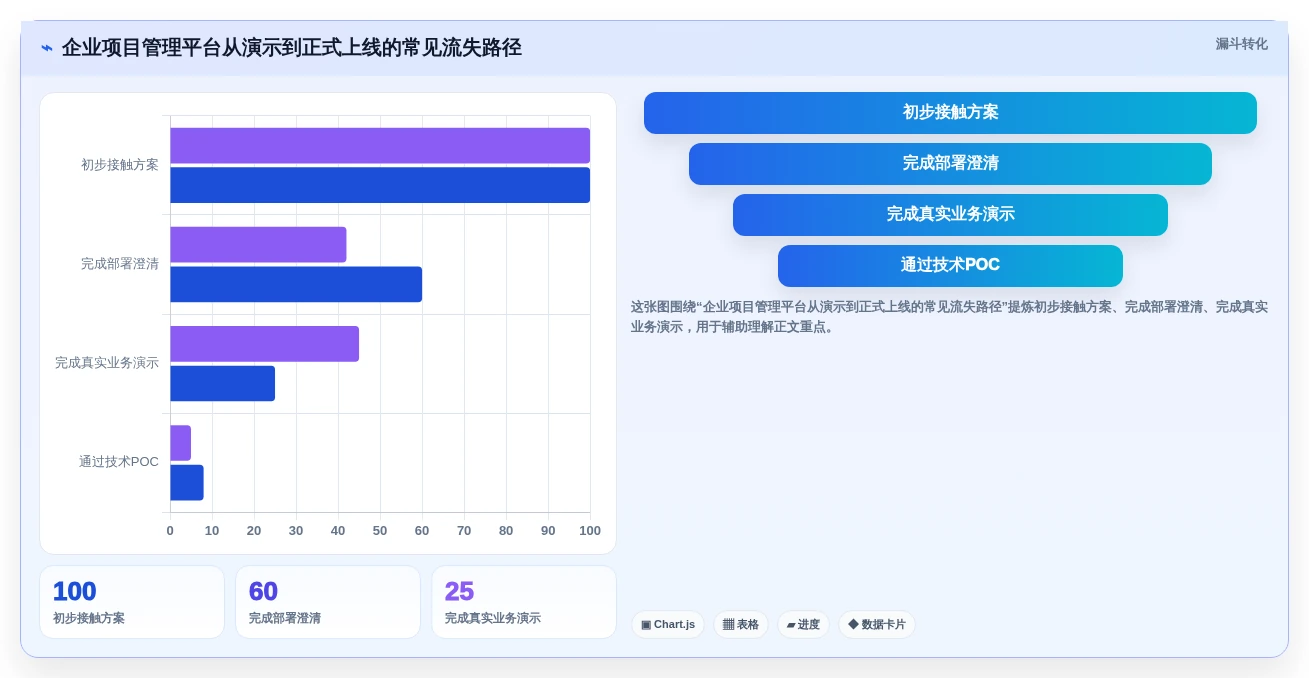Viewport: 1309px width, 678px height.
Task: Click the blue bar for 通过技术POC
Action: coord(187,483)
